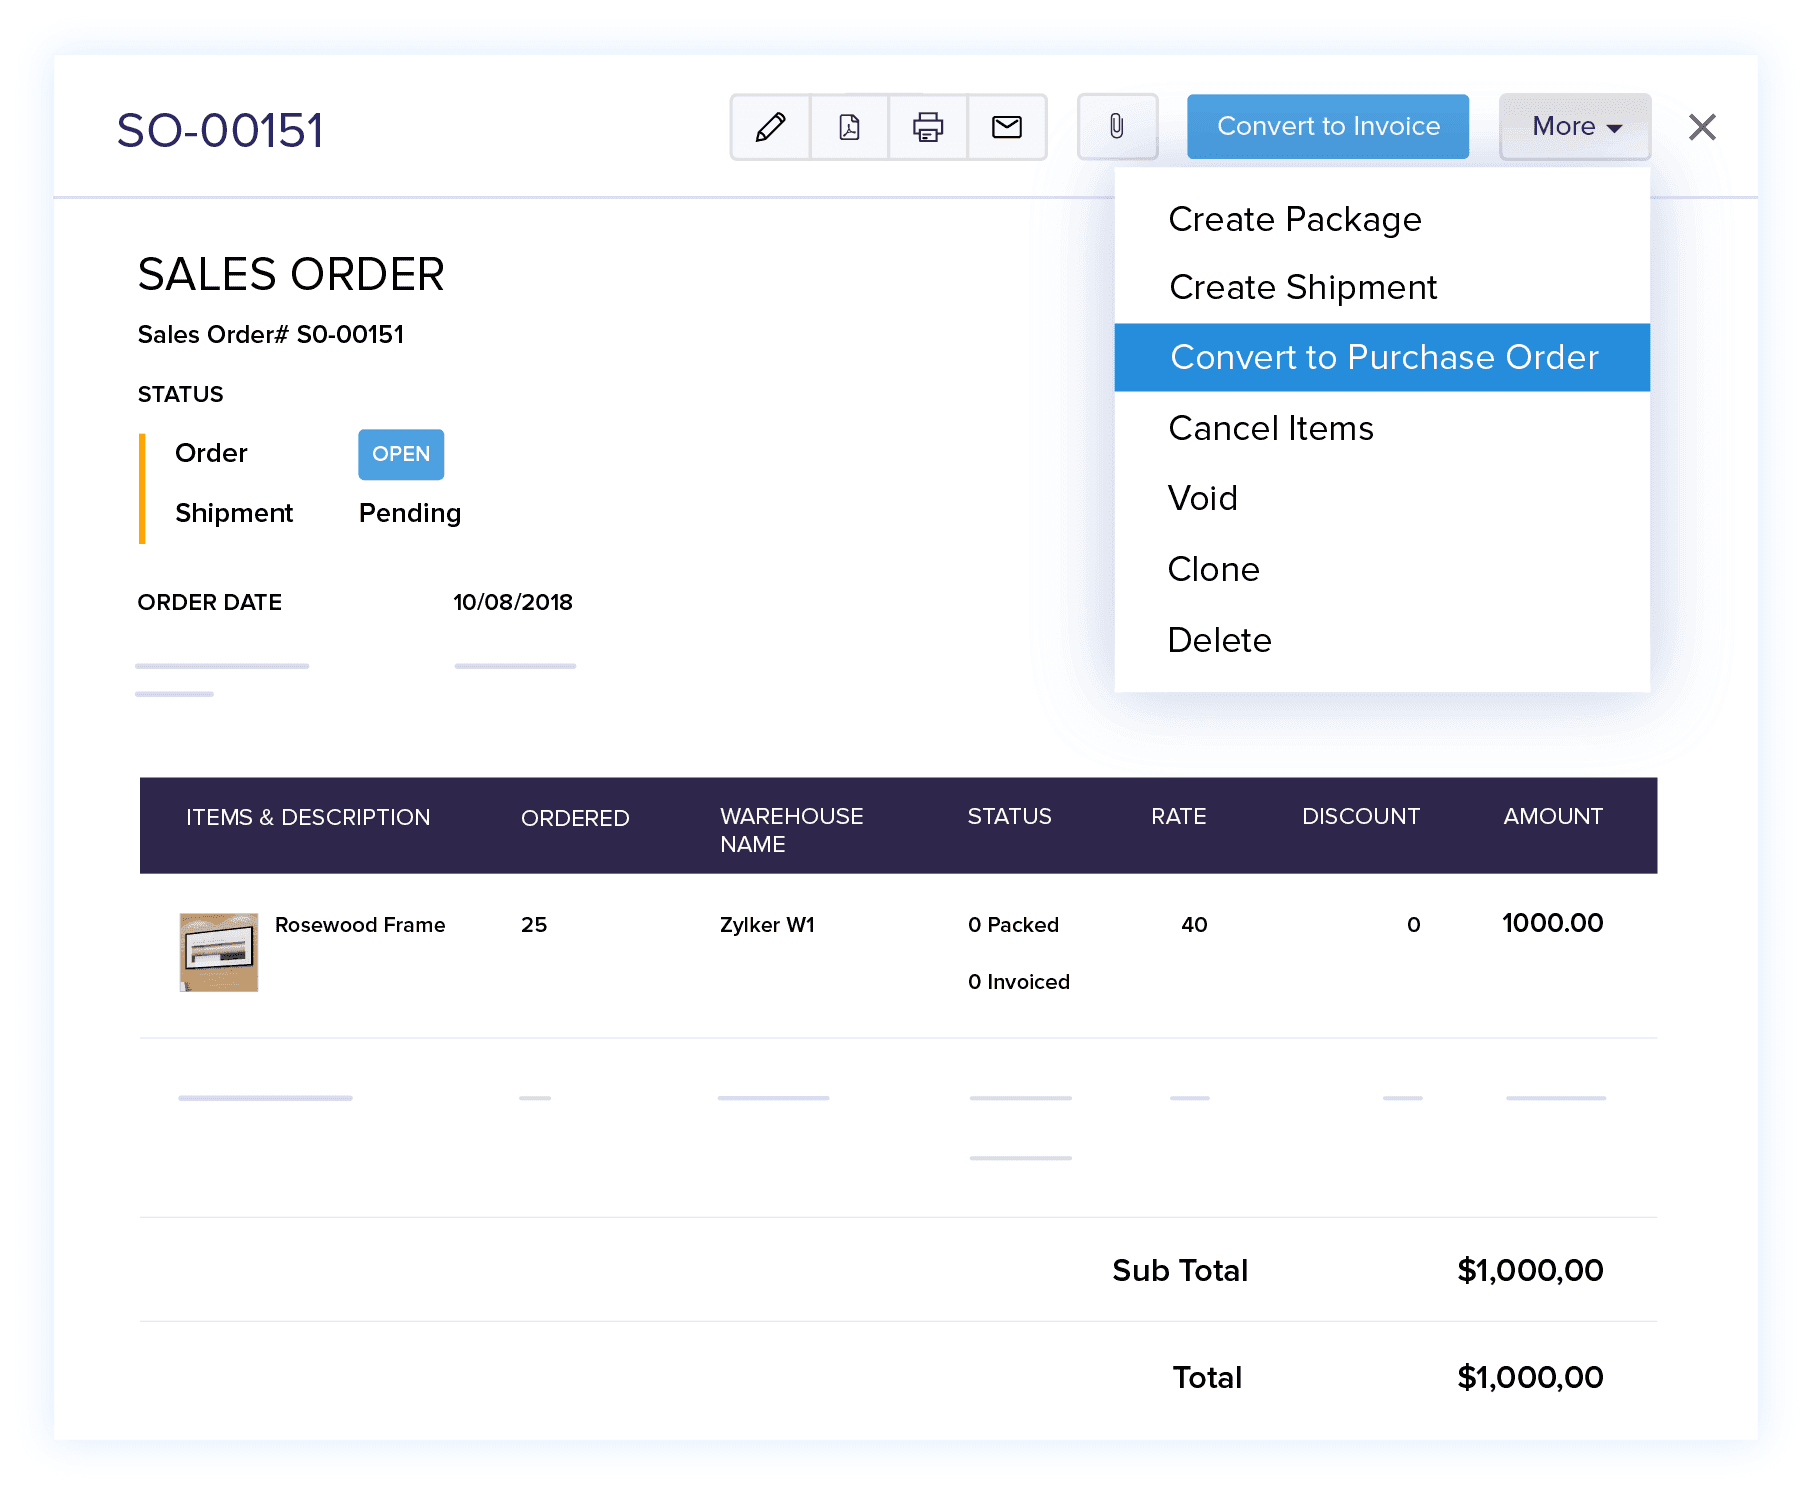Click the OPEN status badge
Viewport: 1812px width, 1494px height.
(400, 454)
